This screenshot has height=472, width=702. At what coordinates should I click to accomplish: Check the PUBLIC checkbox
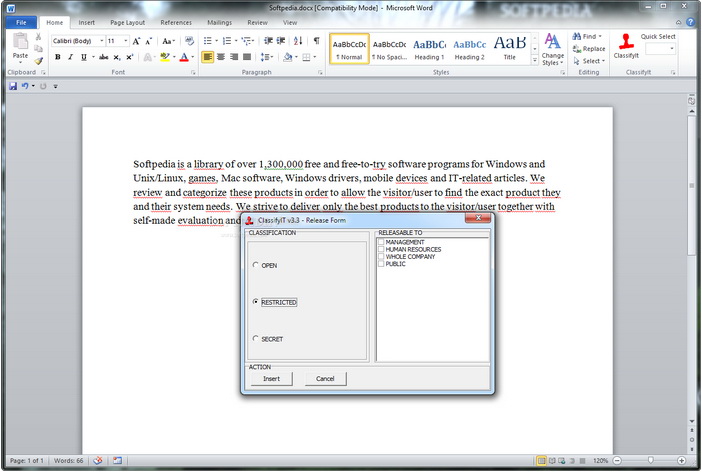pos(381,264)
